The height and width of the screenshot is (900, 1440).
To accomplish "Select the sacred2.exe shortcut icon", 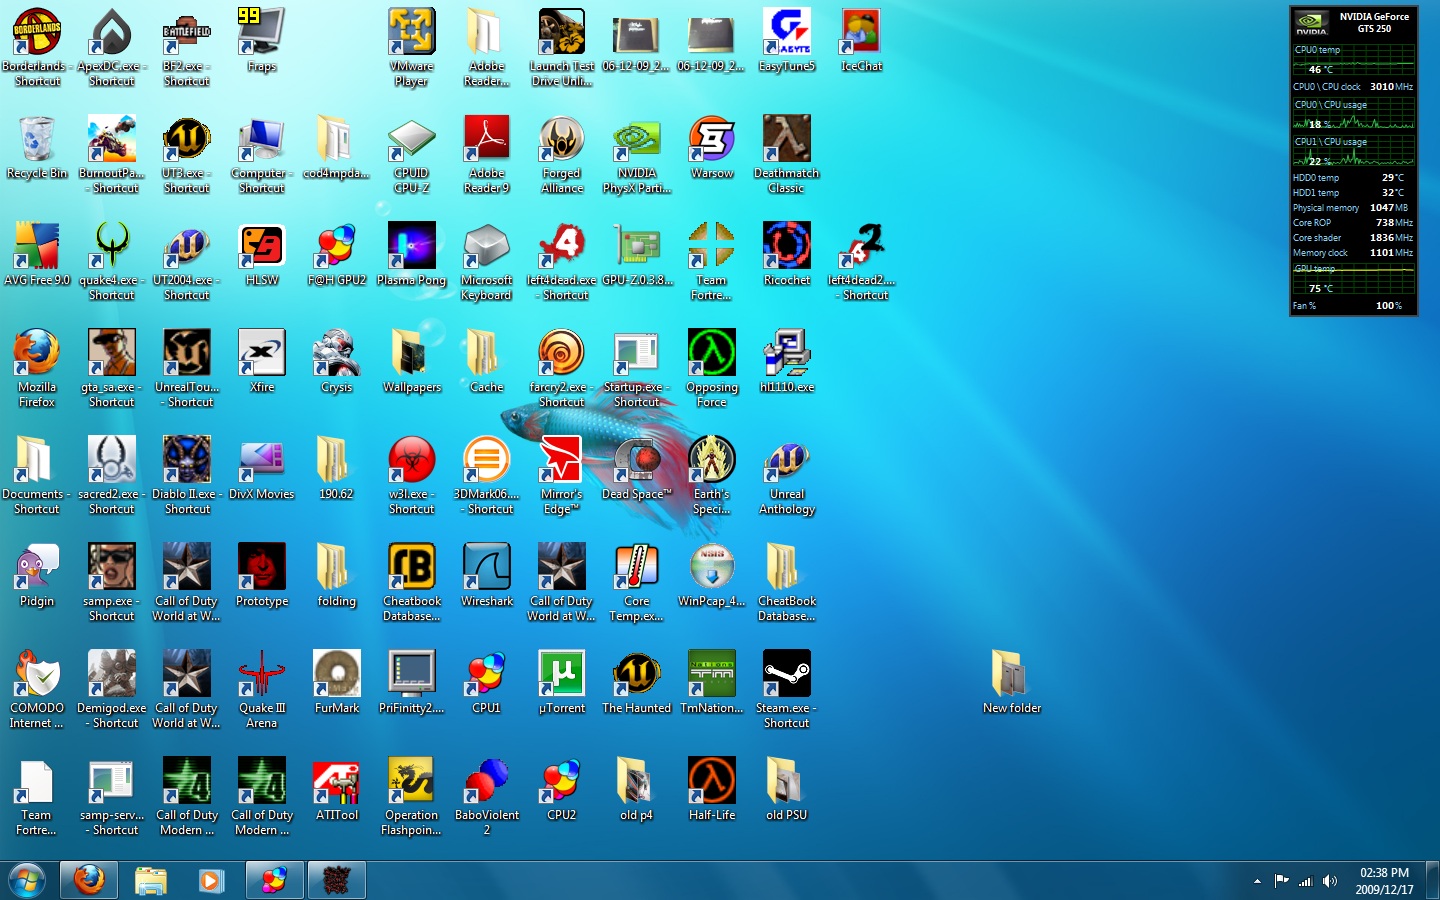I will pos(112,460).
